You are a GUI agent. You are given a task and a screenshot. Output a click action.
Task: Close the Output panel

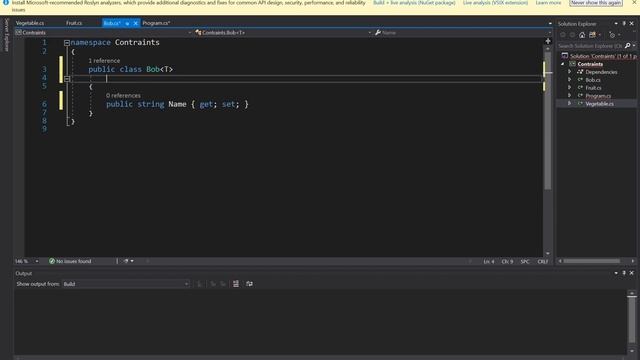click(632, 273)
